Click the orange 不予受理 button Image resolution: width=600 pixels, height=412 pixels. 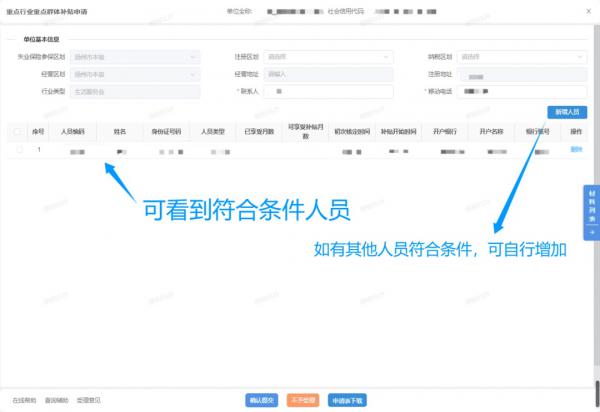[302, 400]
